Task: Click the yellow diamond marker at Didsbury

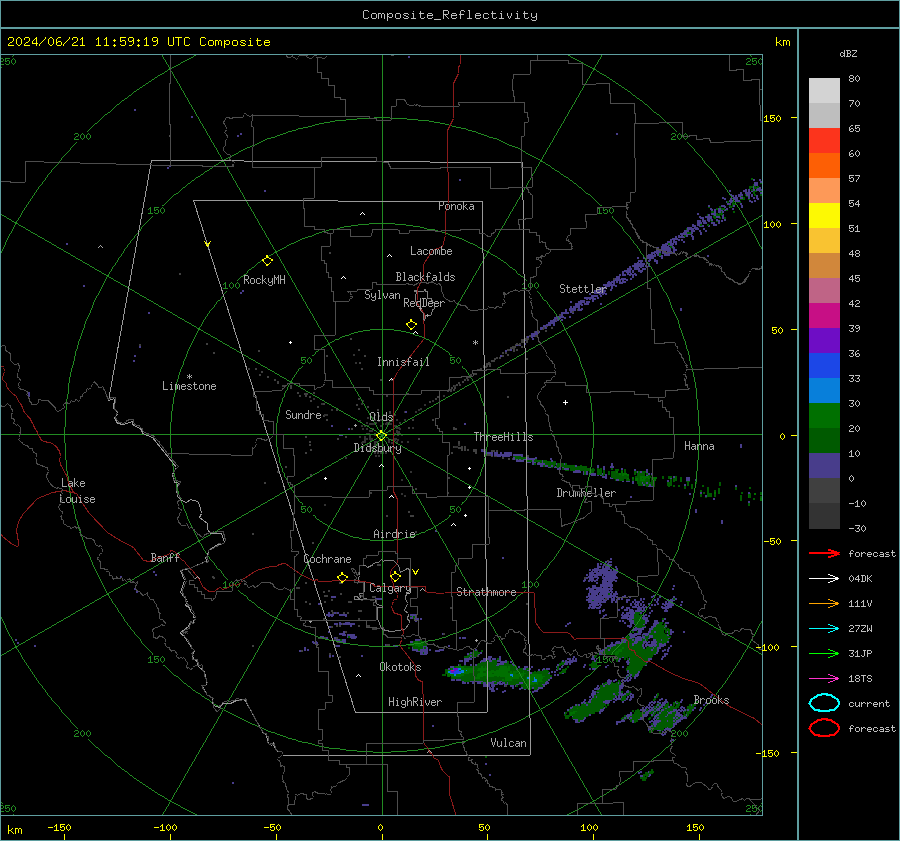Action: [x=381, y=436]
